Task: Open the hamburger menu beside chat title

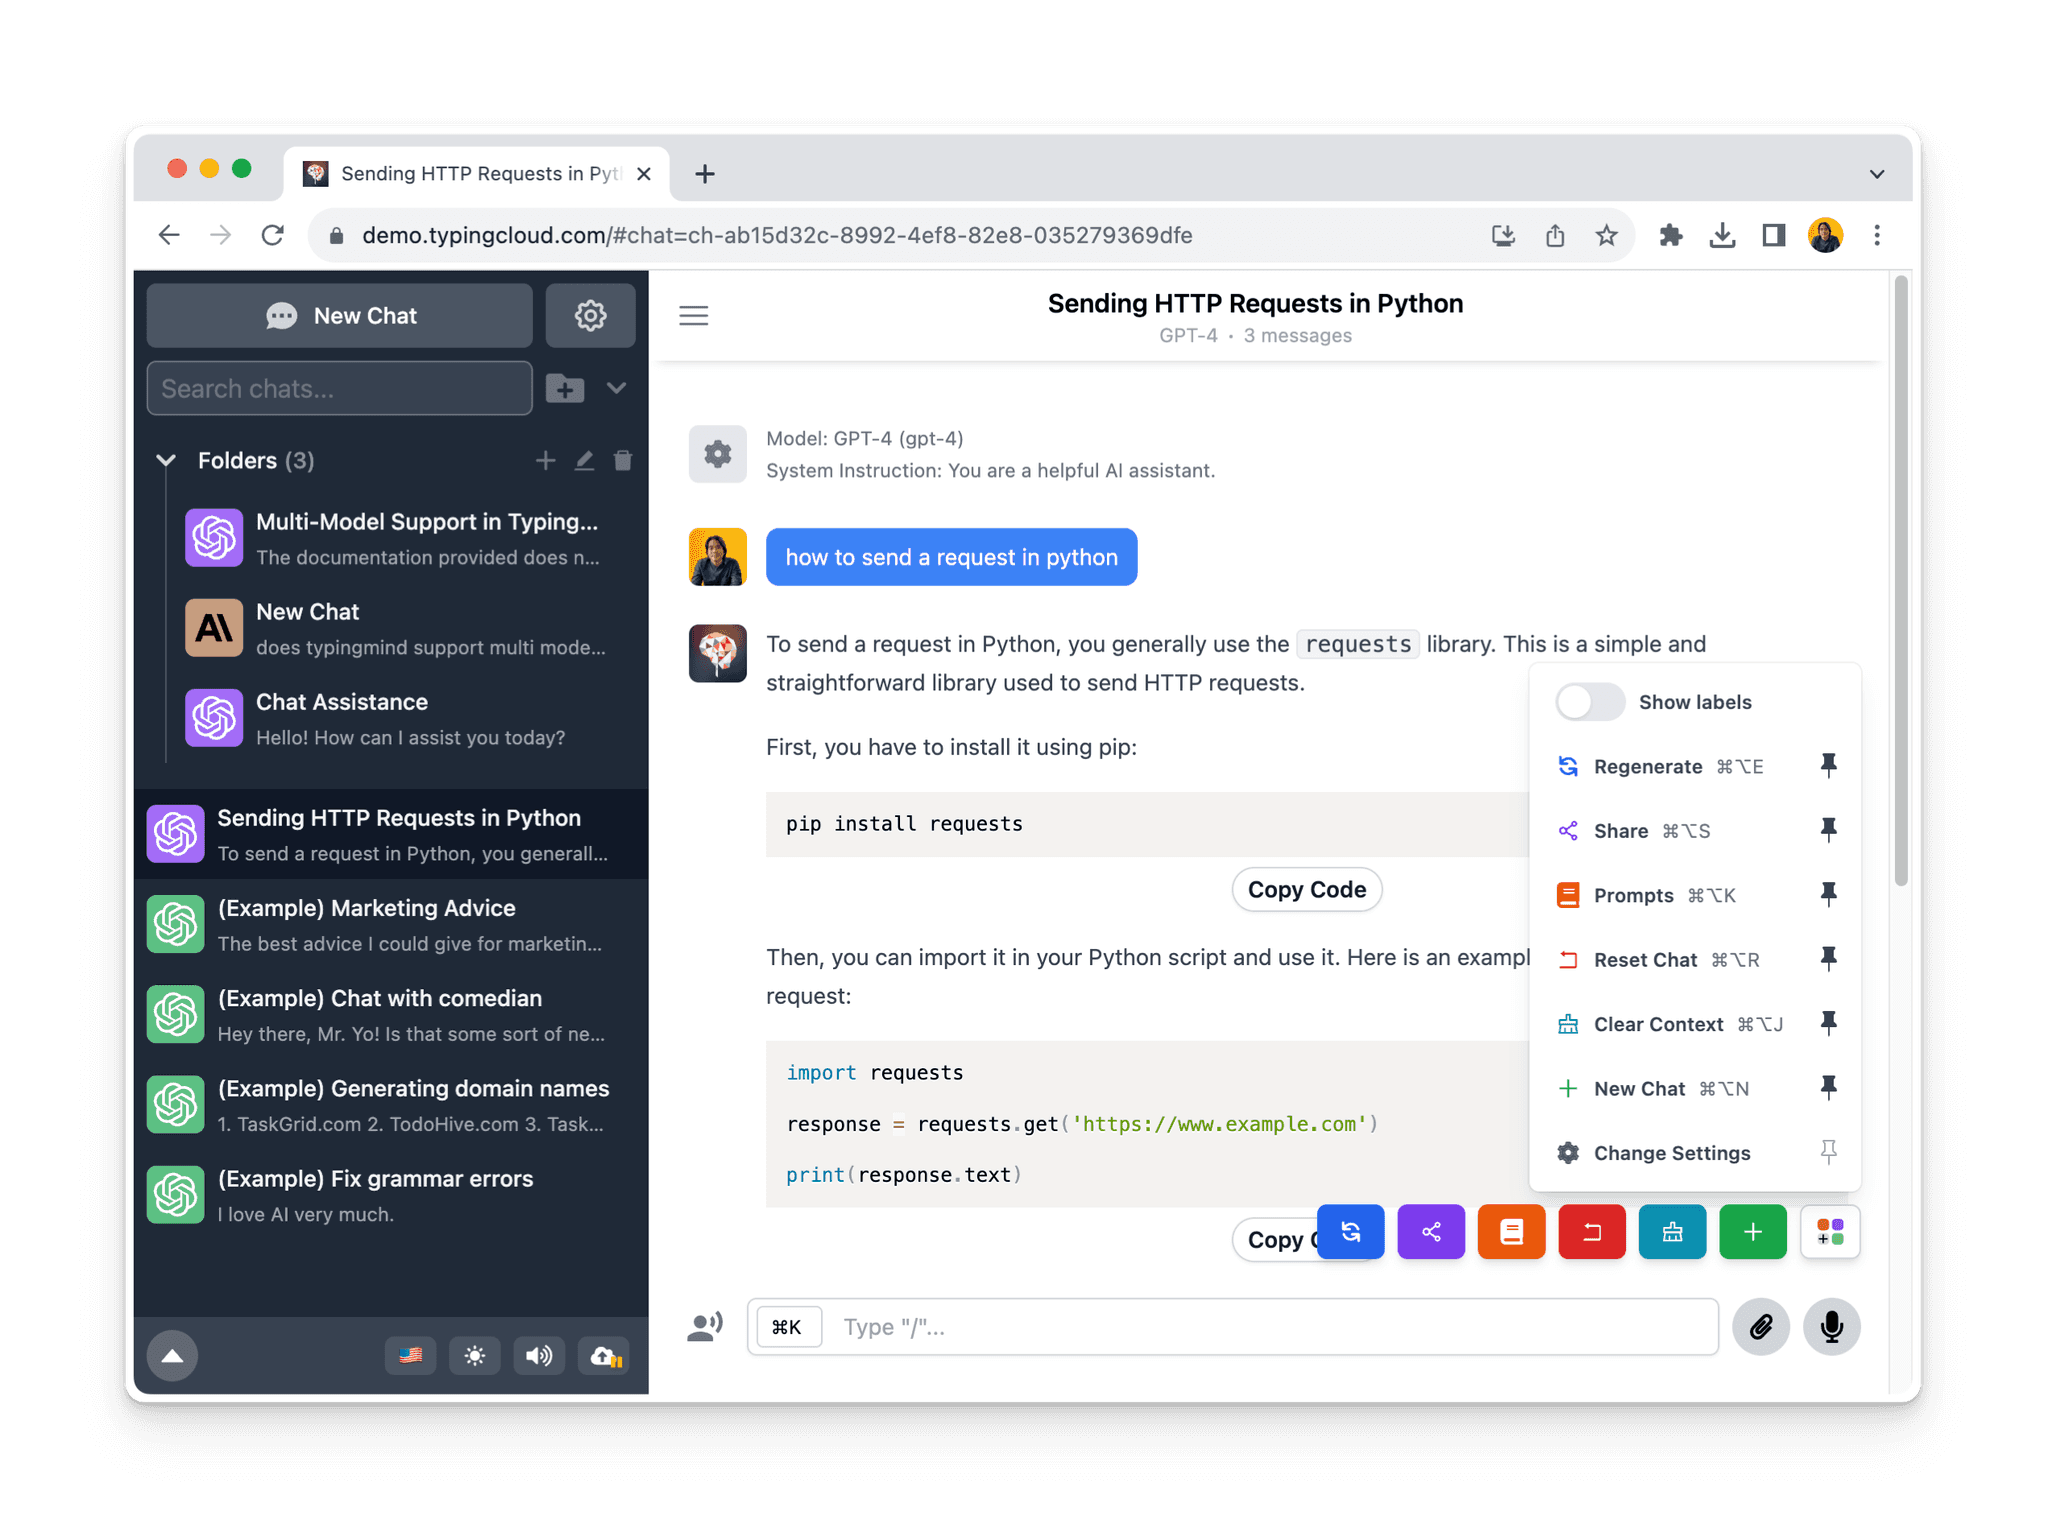Action: [x=693, y=315]
